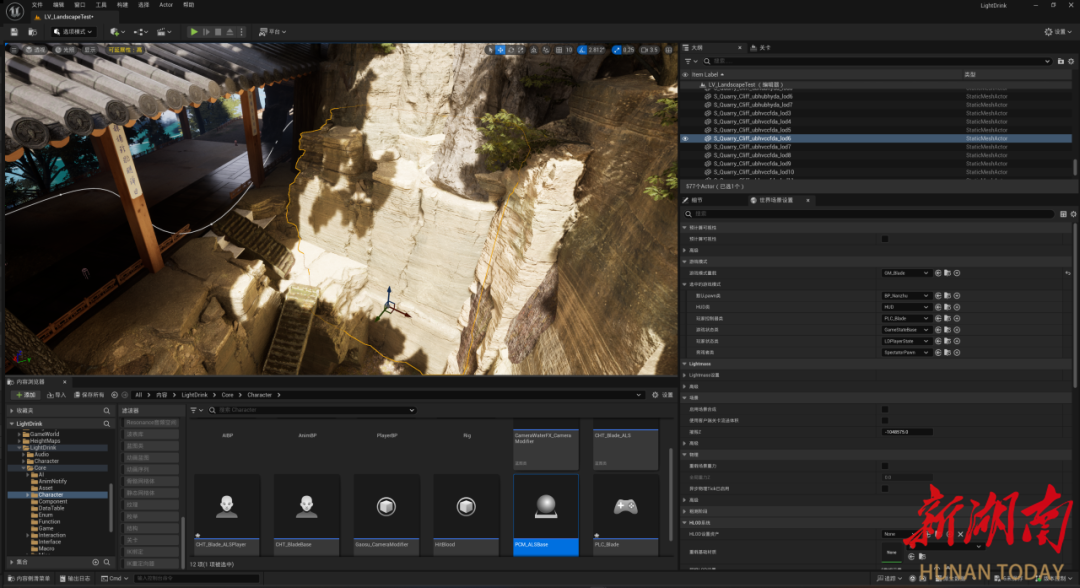
Task: Open the 内容侧滑菜单 content drawer
Action: tap(29, 578)
